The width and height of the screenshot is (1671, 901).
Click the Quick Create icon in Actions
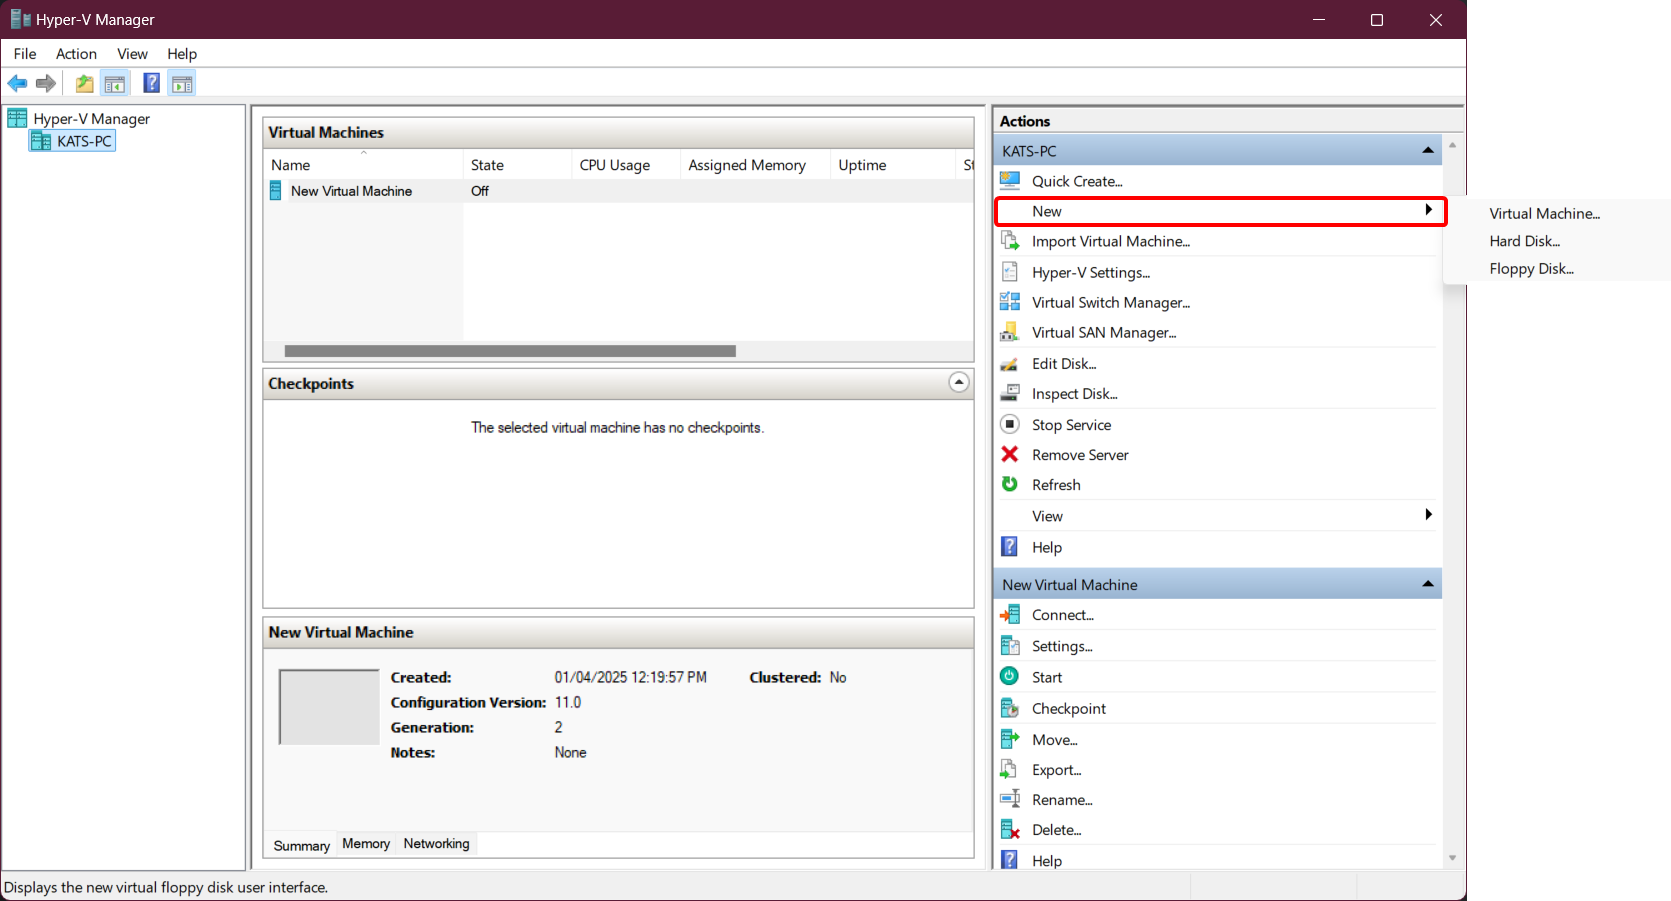pyautogui.click(x=1010, y=181)
